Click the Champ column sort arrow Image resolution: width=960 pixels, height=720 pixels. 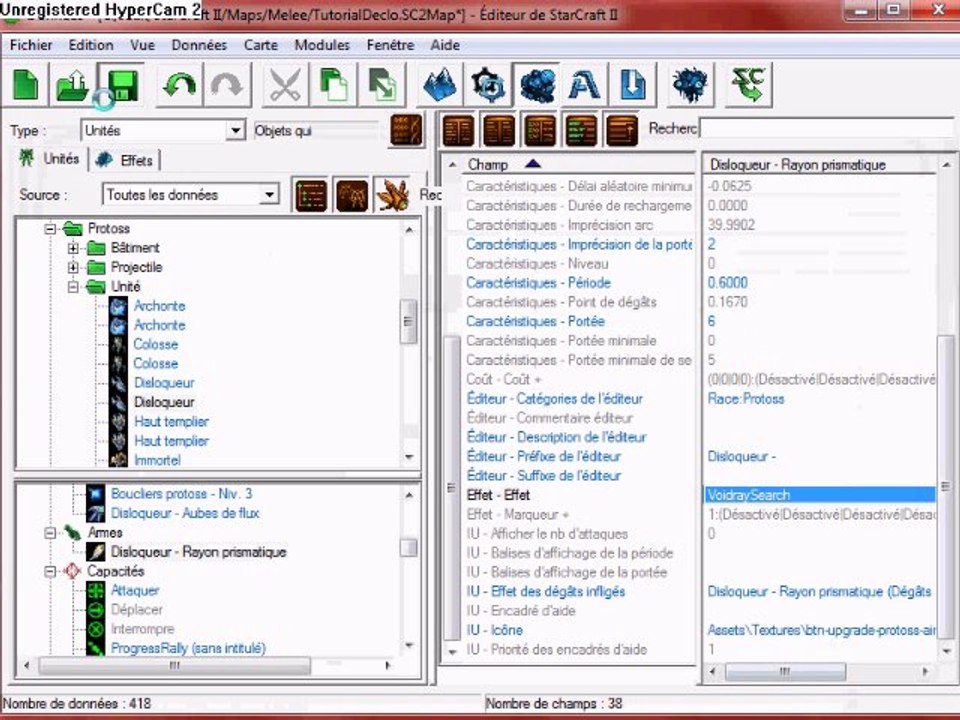point(533,163)
